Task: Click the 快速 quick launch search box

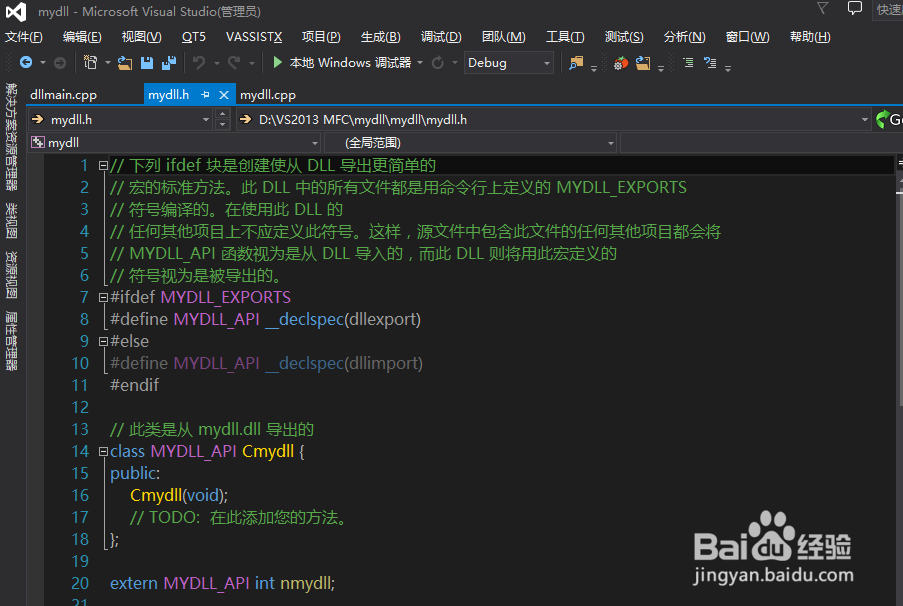Action: (x=888, y=9)
